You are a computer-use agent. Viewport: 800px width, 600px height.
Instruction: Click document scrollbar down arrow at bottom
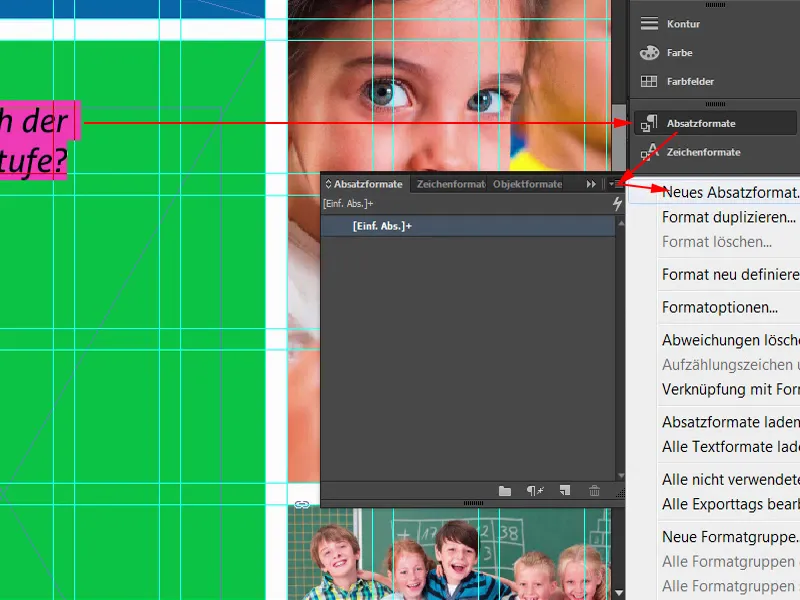[619, 593]
